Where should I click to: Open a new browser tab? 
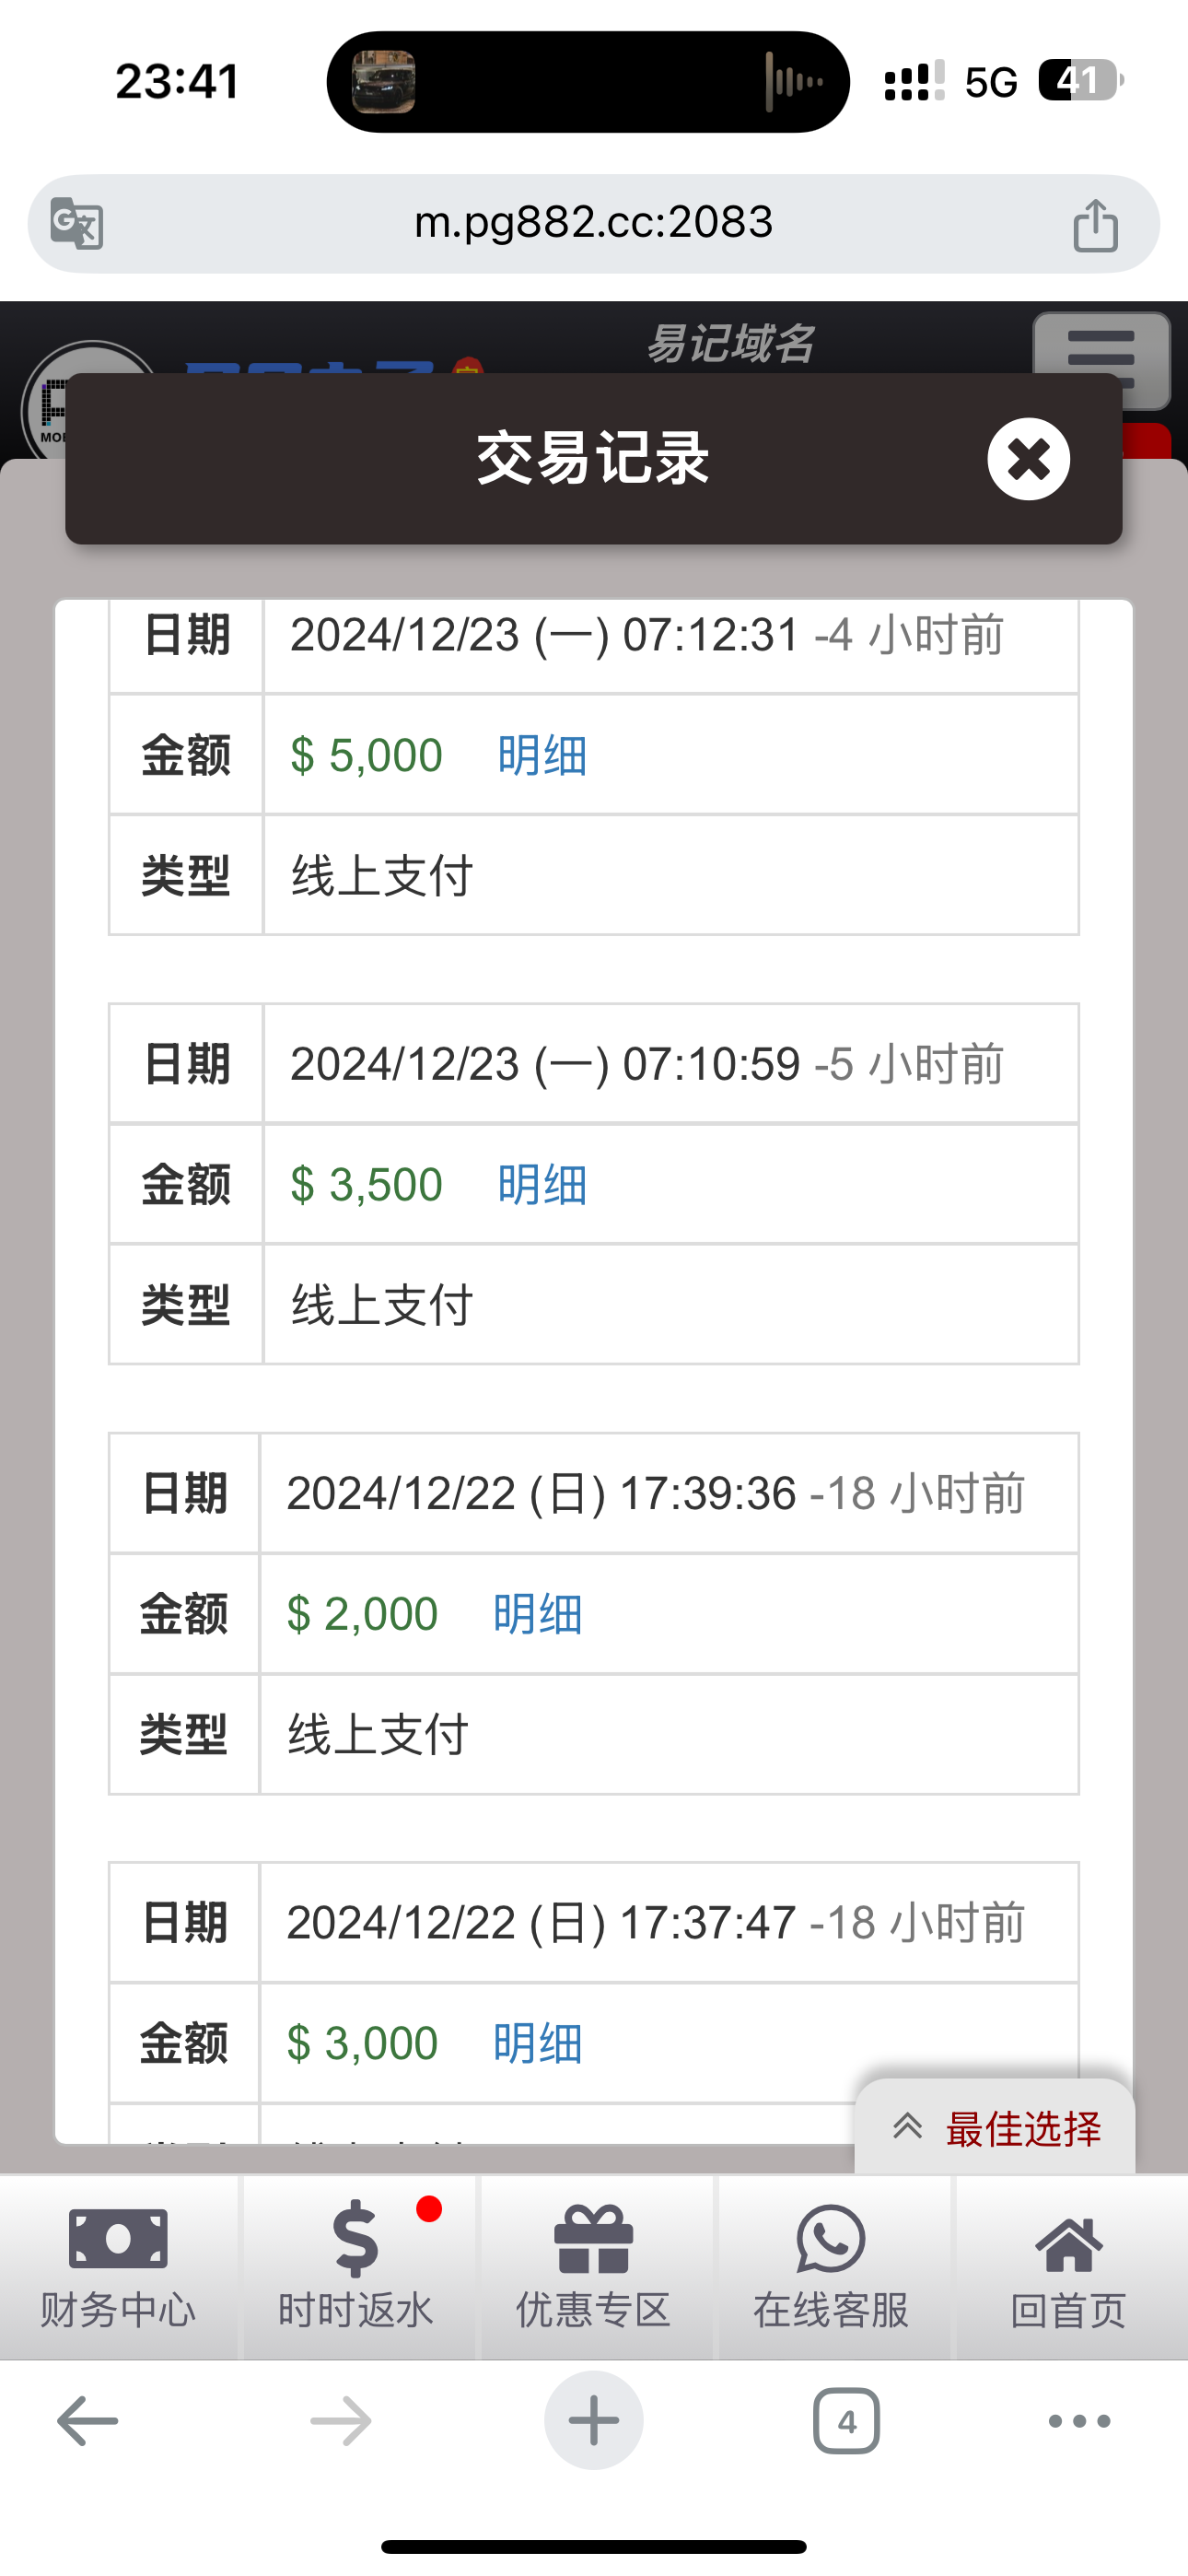pos(593,2421)
